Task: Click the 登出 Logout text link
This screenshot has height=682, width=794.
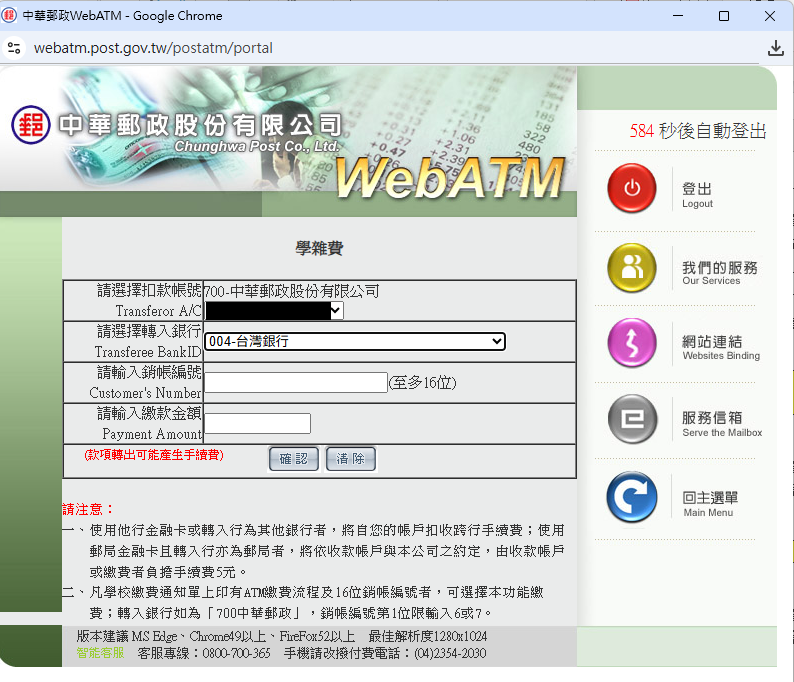Action: tap(697, 194)
